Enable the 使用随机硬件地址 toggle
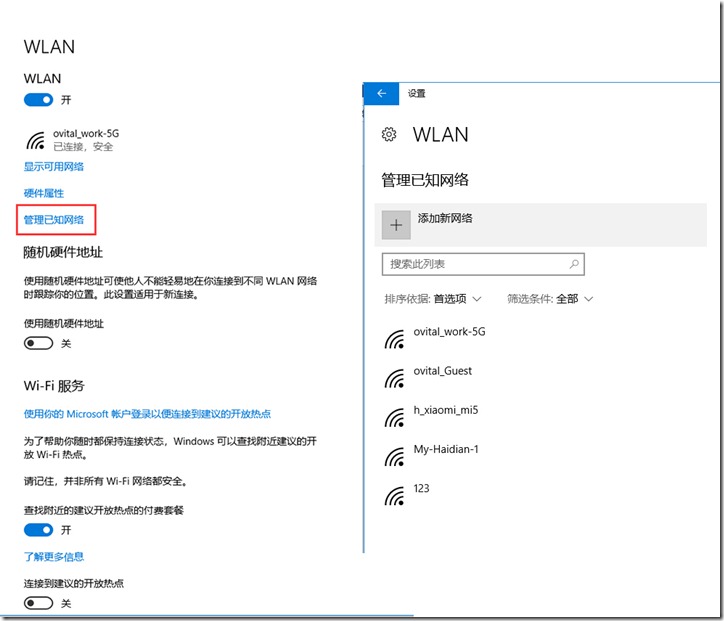This screenshot has width=724, height=621. click(38, 343)
